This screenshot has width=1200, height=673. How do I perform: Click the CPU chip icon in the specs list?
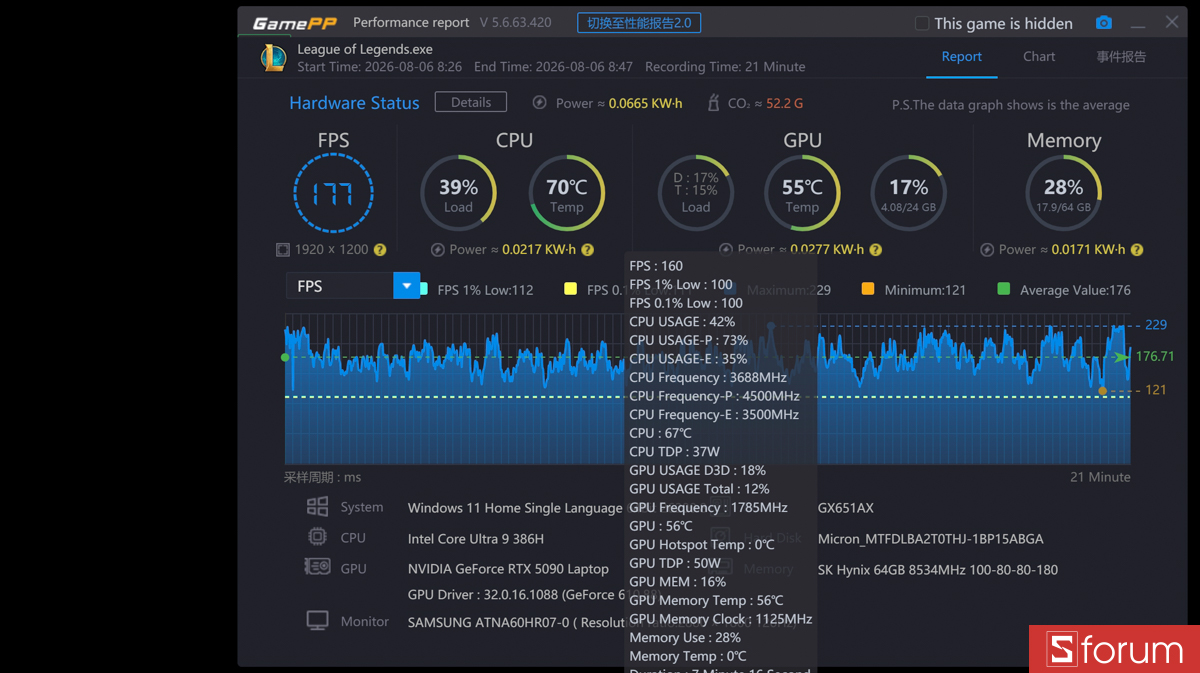[317, 537]
